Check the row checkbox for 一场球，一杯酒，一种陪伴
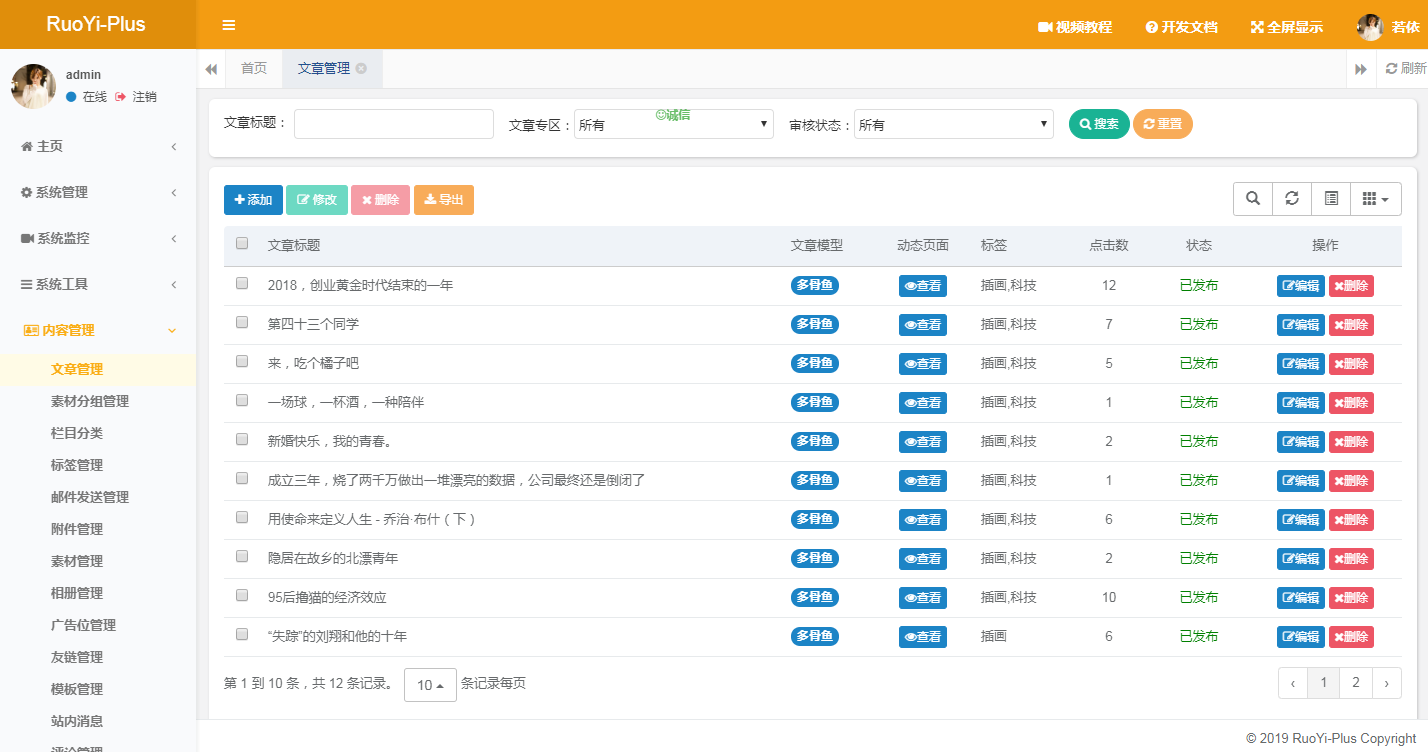Image resolution: width=1428 pixels, height=752 pixels. coord(242,400)
